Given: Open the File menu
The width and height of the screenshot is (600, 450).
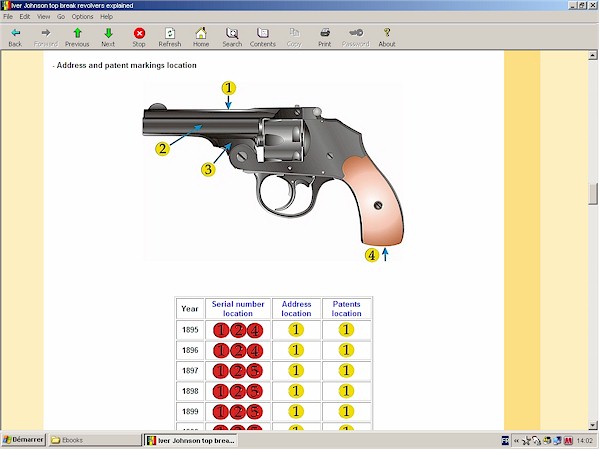Looking at the screenshot, I should [x=8, y=16].
